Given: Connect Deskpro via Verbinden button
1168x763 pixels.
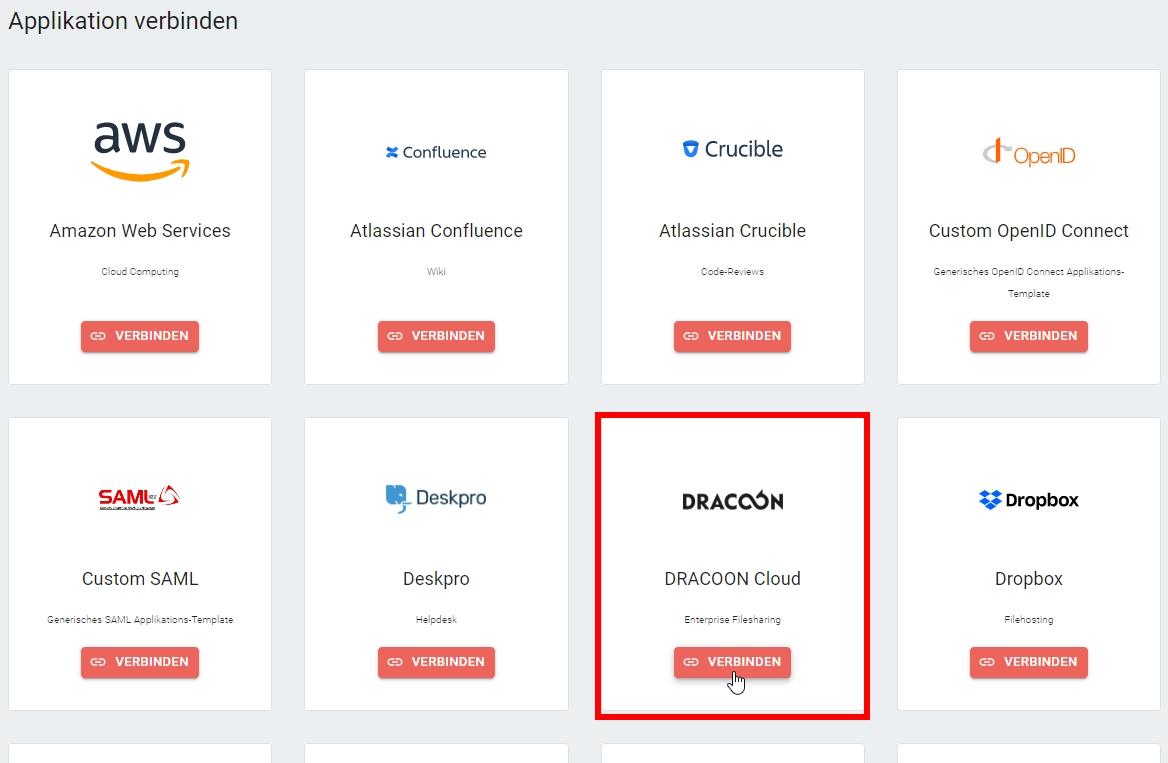Looking at the screenshot, I should coord(436,662).
